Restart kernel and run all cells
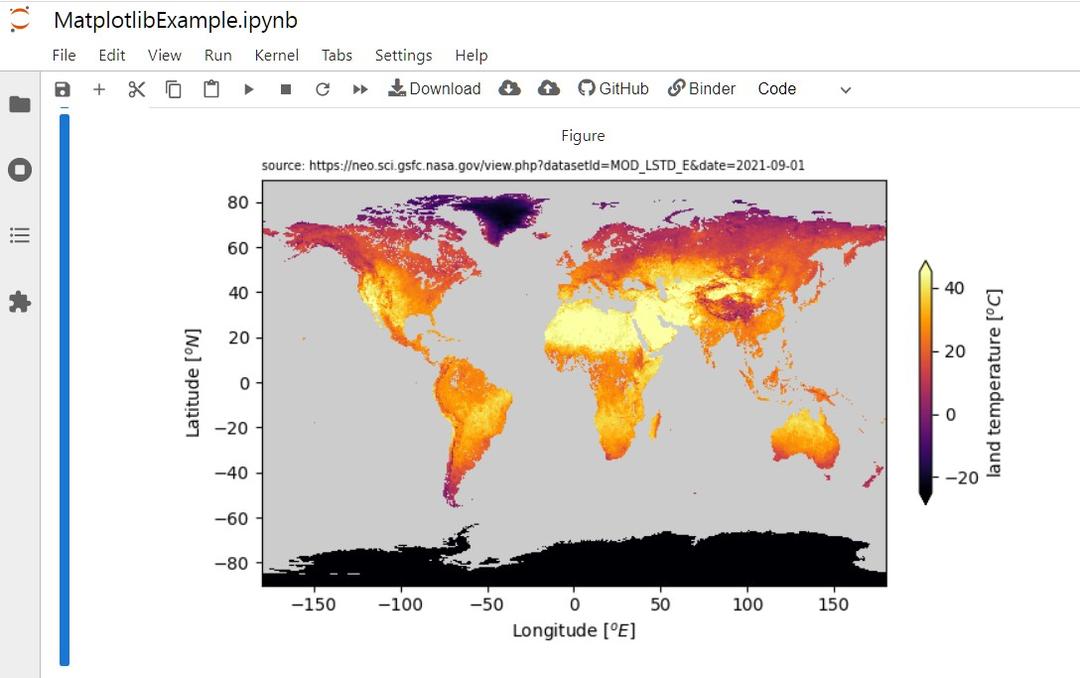The height and width of the screenshot is (678, 1080). pyautogui.click(x=360, y=89)
